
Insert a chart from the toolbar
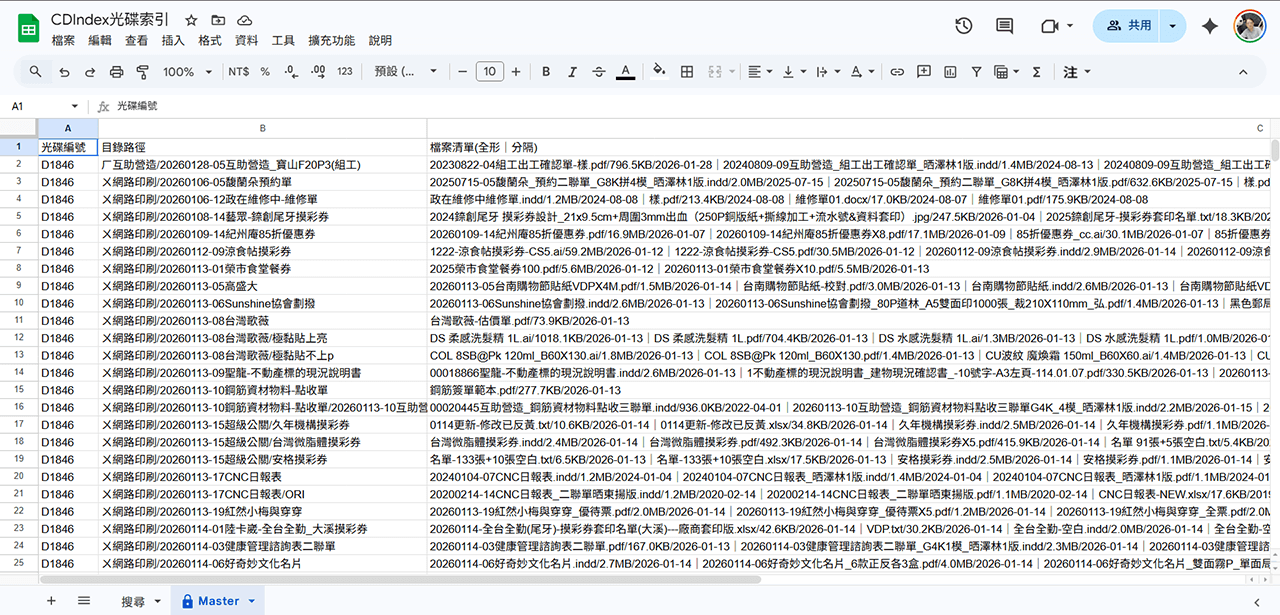click(949, 72)
